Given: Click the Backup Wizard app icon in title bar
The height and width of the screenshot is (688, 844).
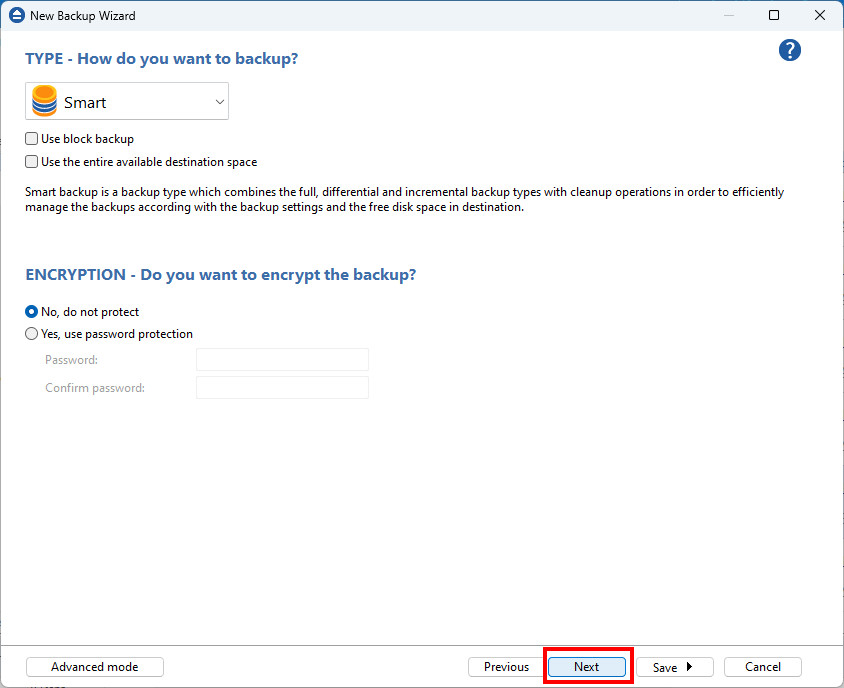Looking at the screenshot, I should pos(15,16).
